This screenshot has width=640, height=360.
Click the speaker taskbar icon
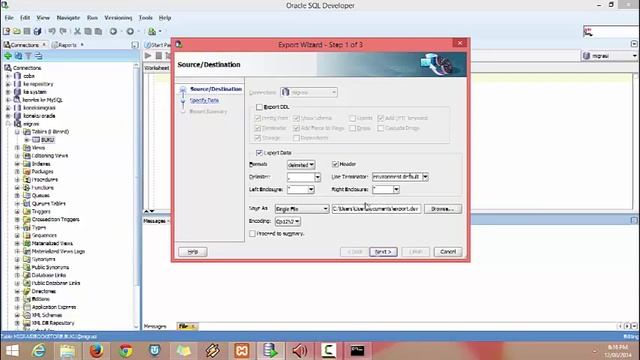[x=300, y=351]
